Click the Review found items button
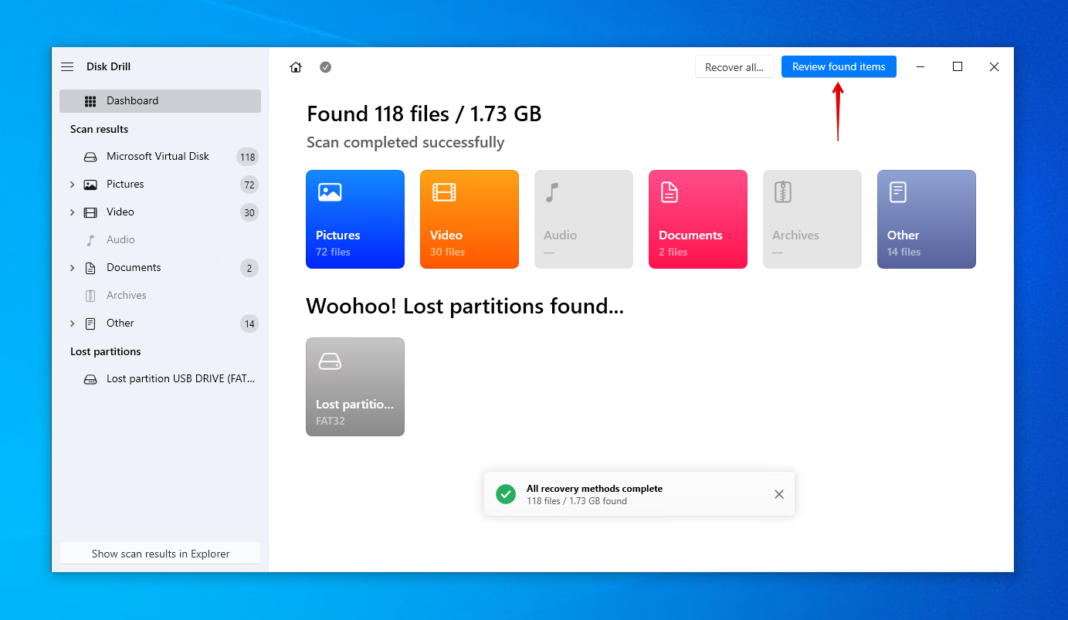 (x=838, y=66)
